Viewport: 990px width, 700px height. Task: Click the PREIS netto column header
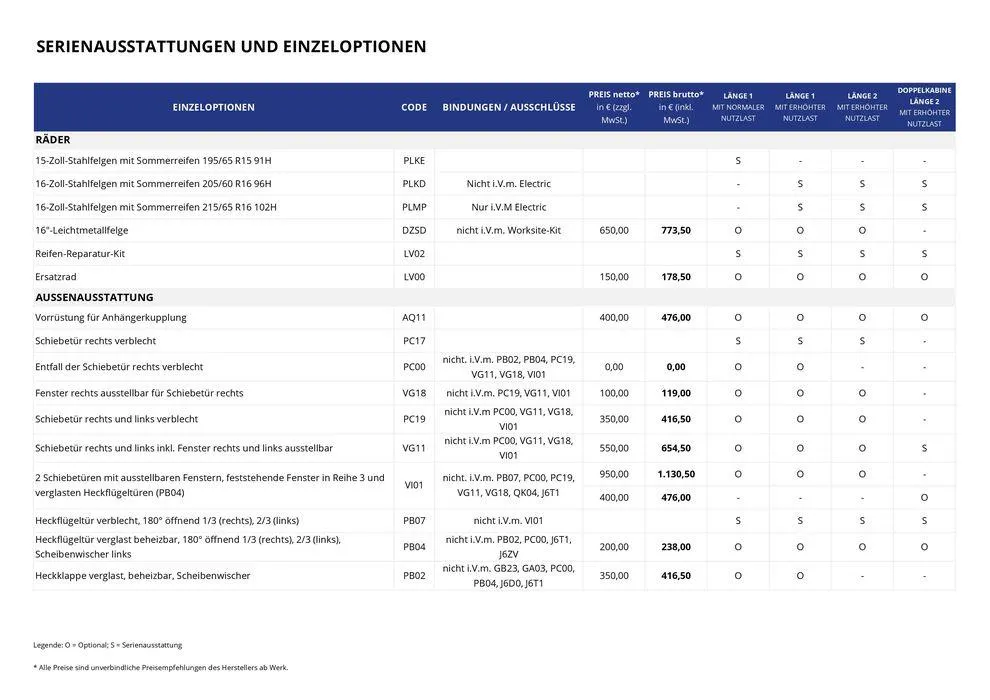coord(612,104)
